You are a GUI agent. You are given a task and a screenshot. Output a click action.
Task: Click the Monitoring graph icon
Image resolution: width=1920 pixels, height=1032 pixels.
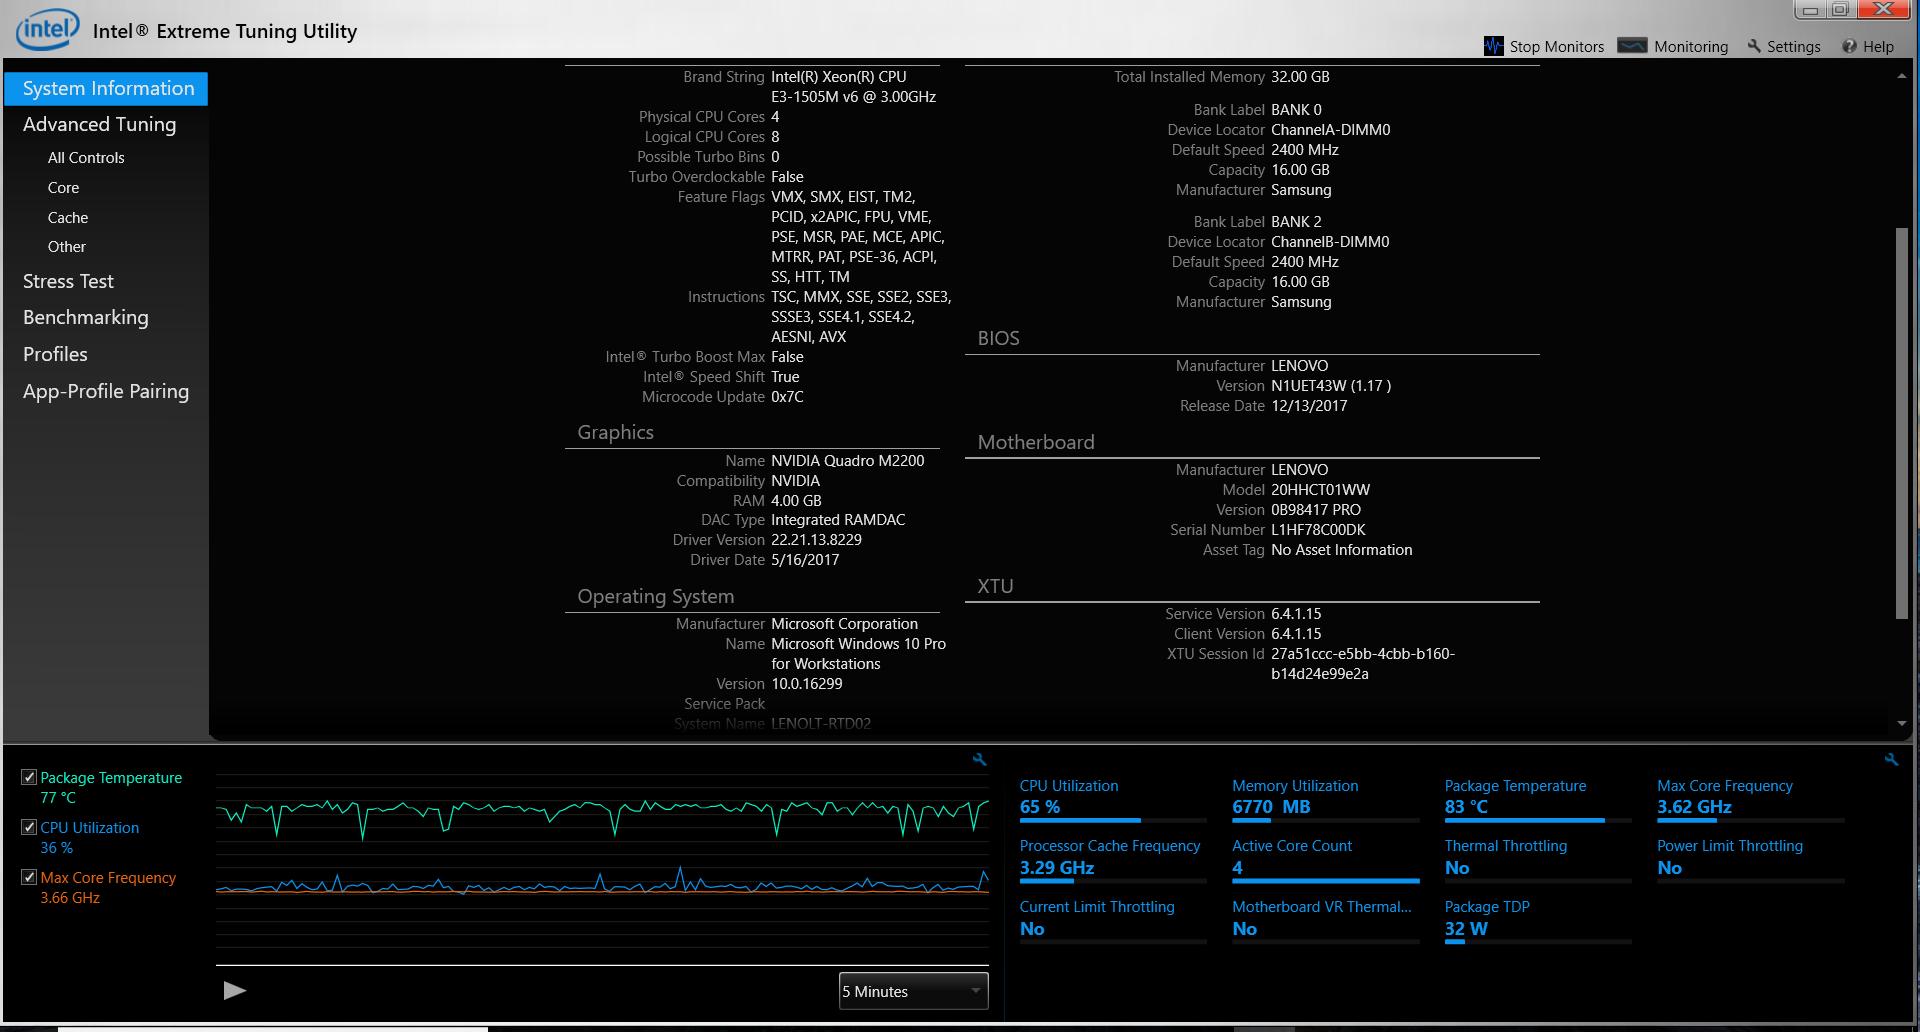[x=1632, y=46]
